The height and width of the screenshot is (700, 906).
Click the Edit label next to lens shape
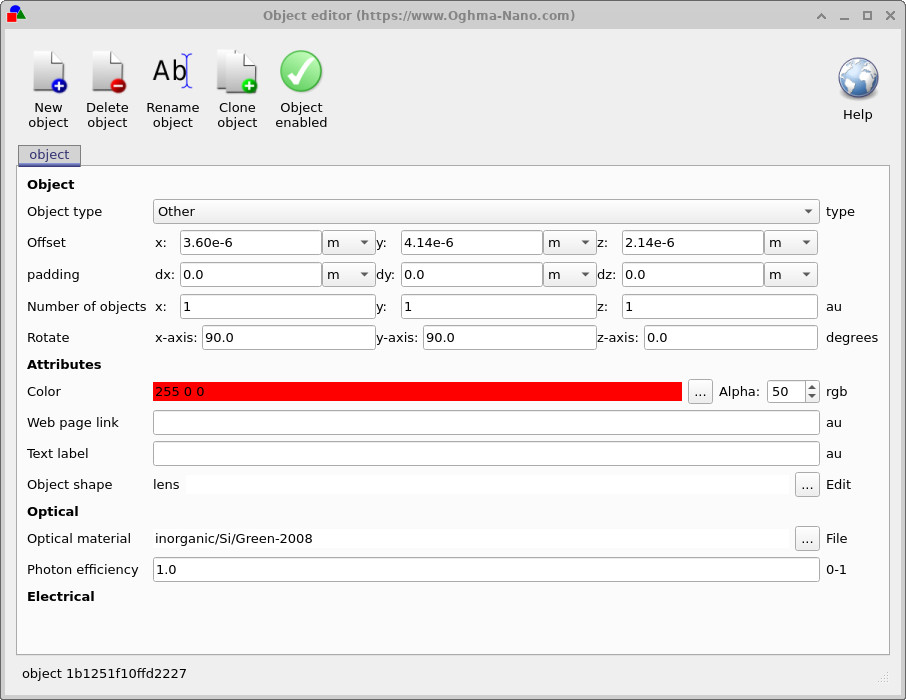[x=838, y=484]
